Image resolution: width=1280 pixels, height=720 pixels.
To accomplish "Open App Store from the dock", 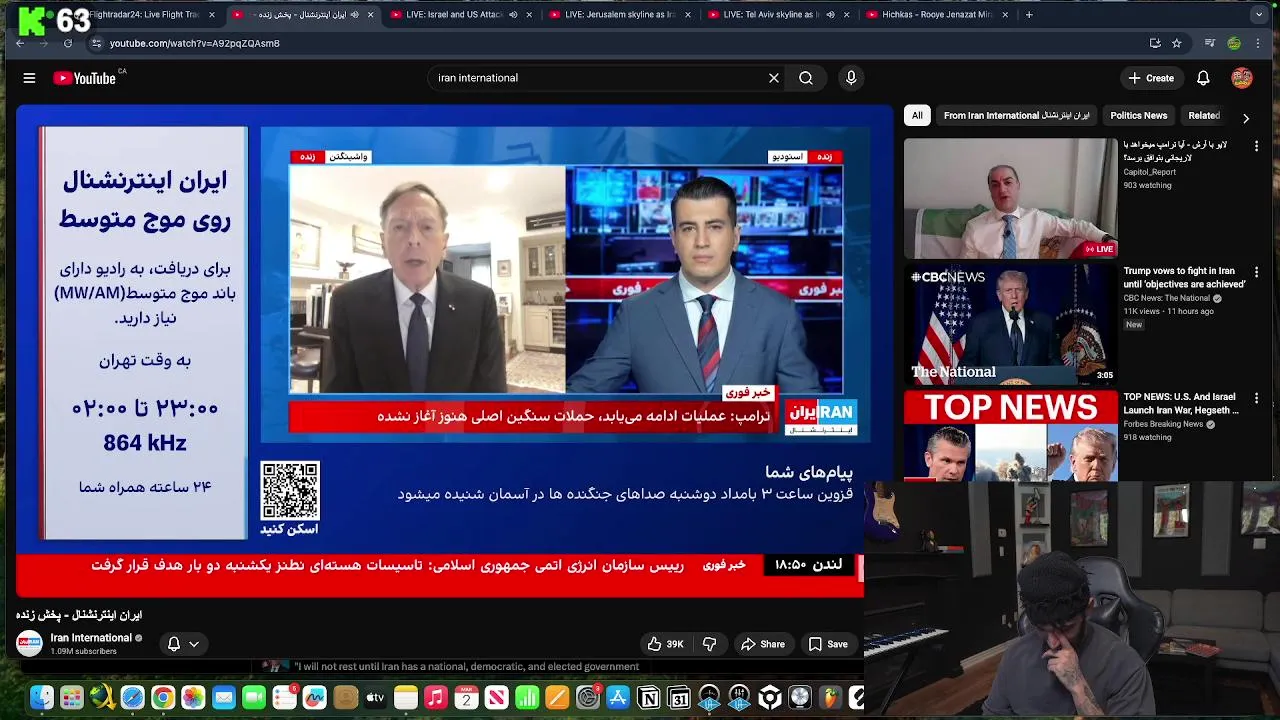I will coord(618,698).
